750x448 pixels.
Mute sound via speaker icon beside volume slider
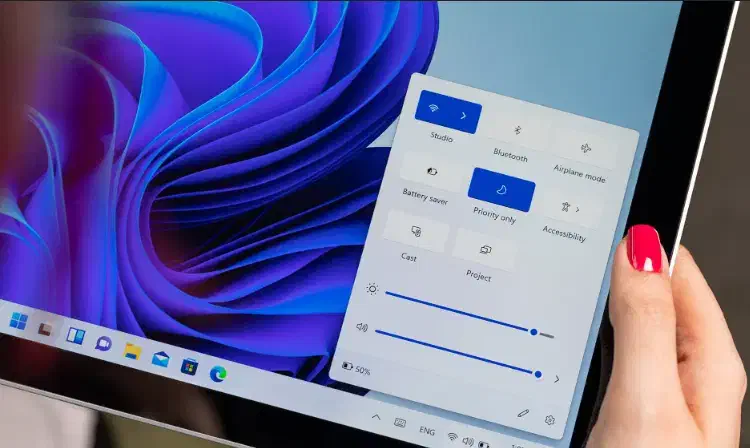pyautogui.click(x=362, y=328)
